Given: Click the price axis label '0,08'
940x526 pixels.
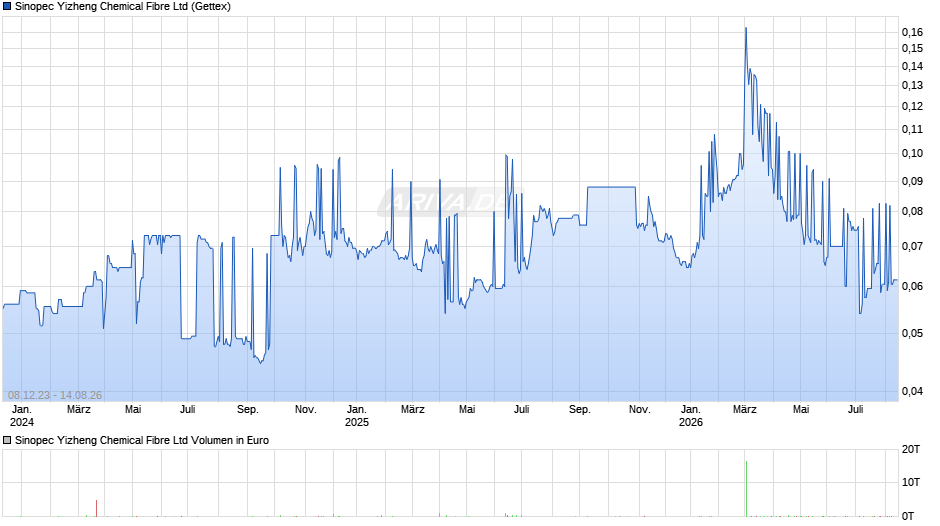Looking at the screenshot, I should point(912,211).
